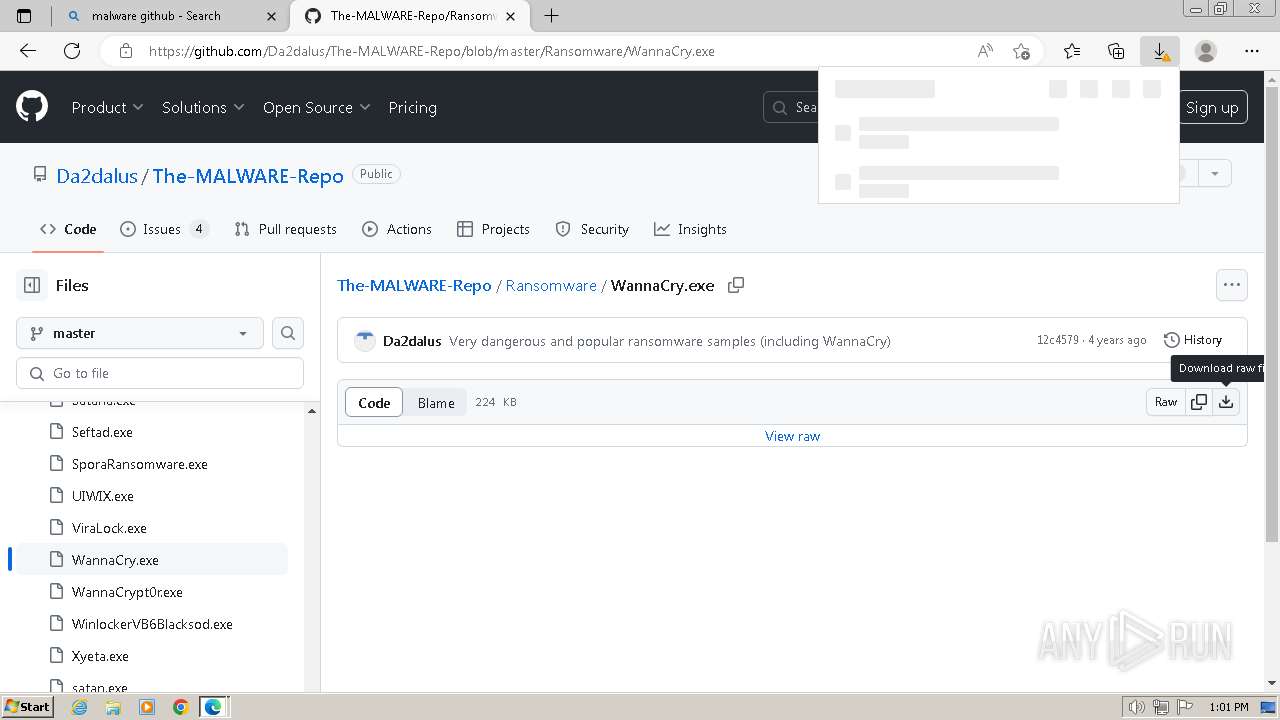
Task: Open The-MALWARE-Repo repository title link
Action: [248, 175]
